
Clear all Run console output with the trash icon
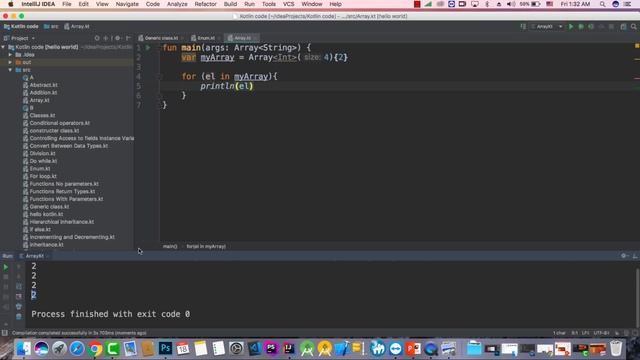[19, 316]
